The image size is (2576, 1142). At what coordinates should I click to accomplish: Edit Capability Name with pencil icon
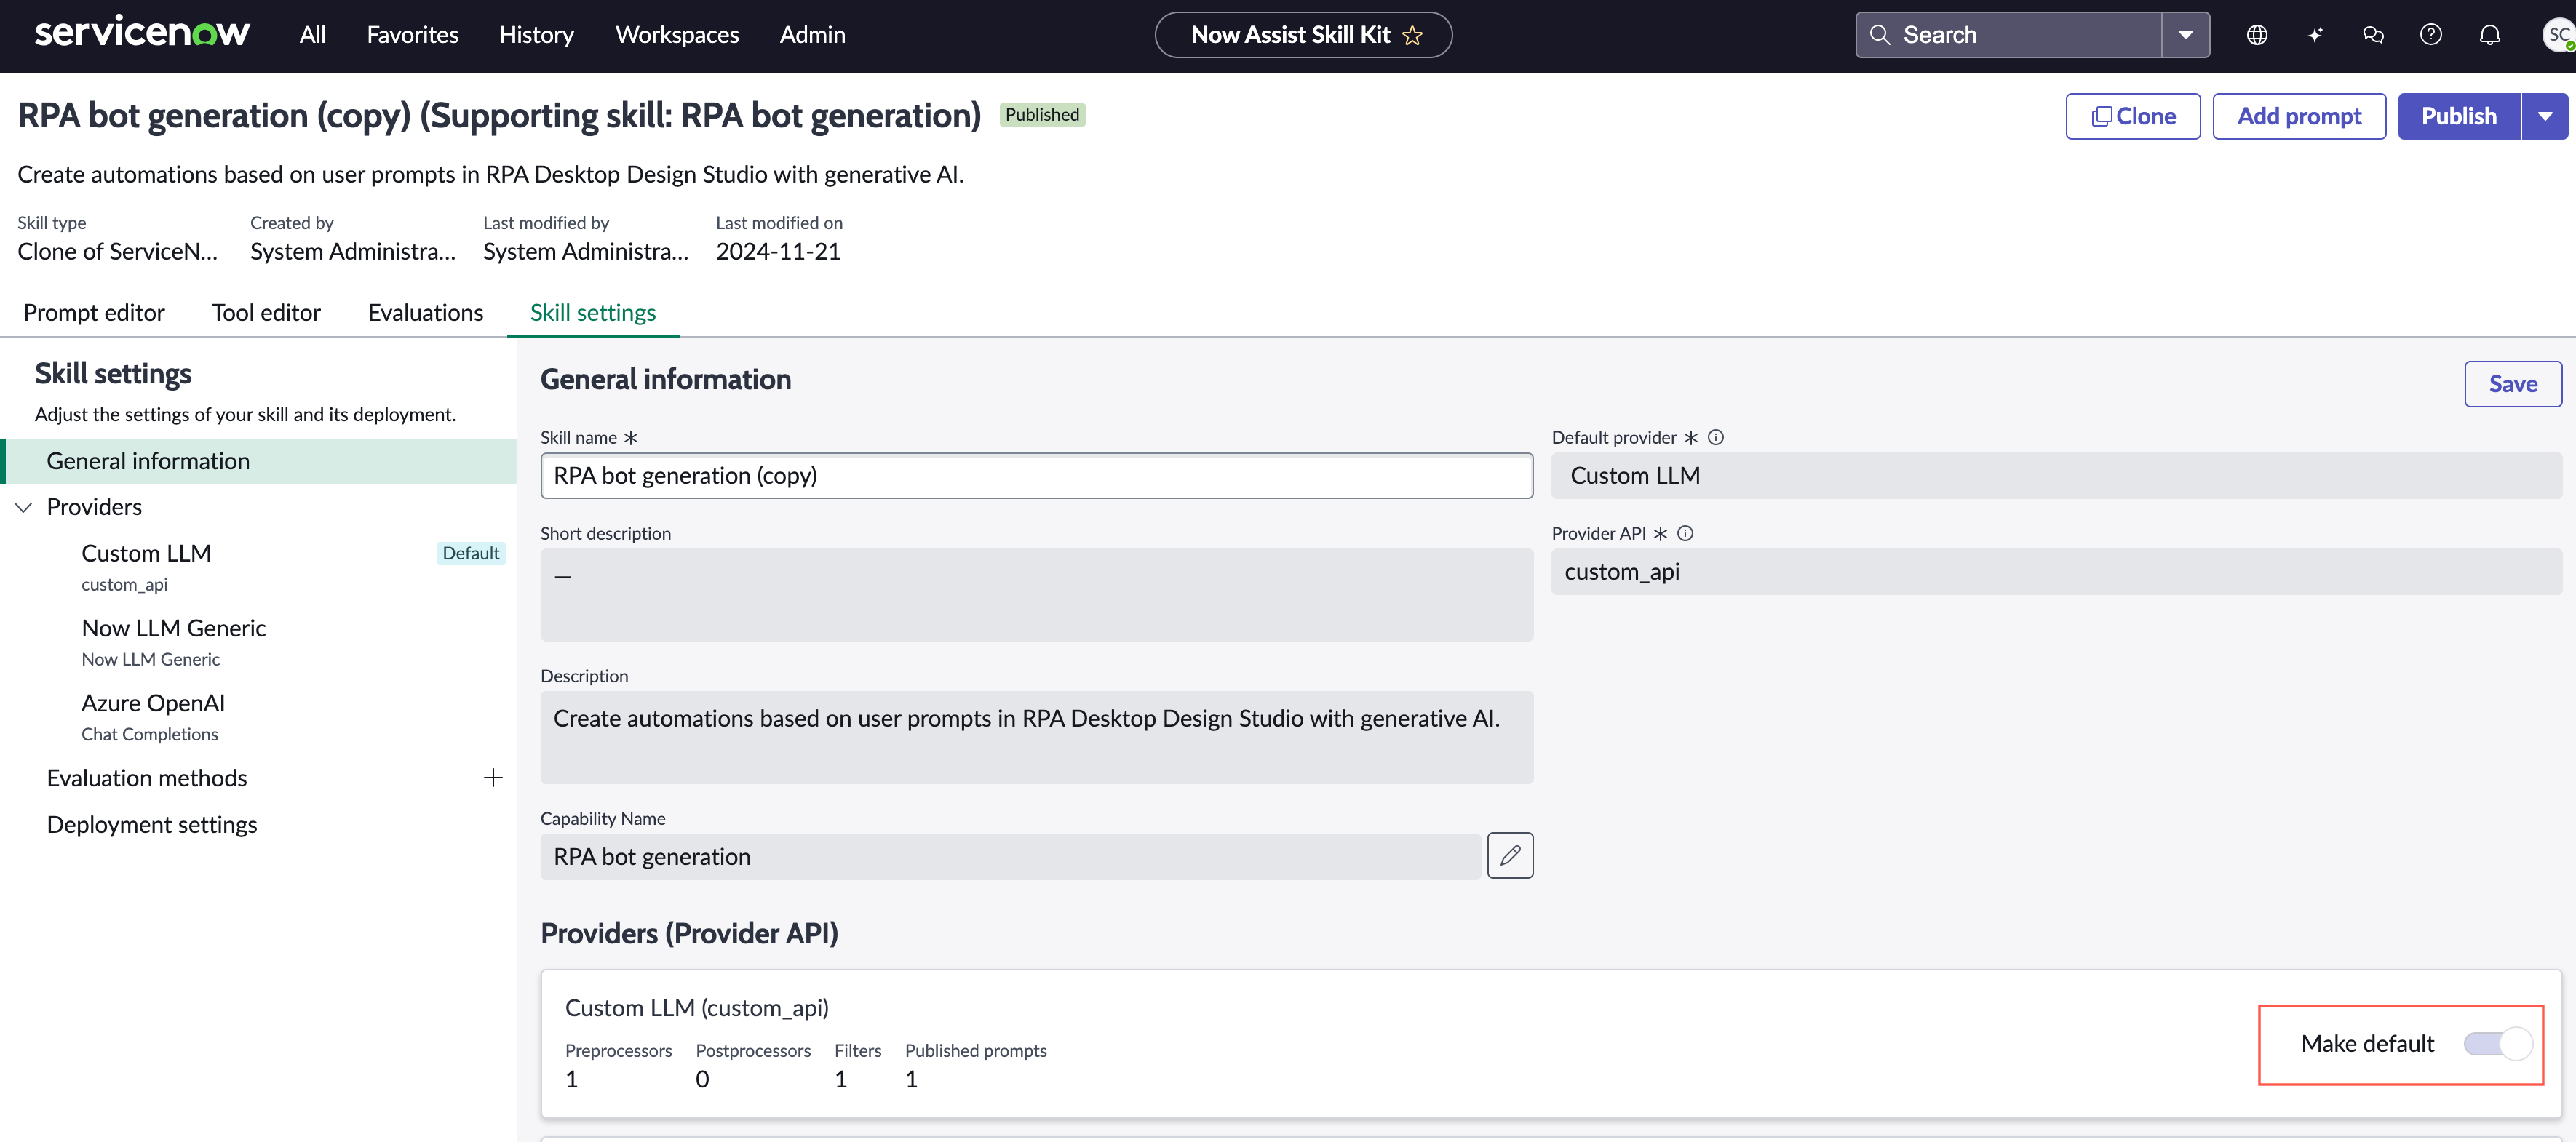coord(1509,855)
